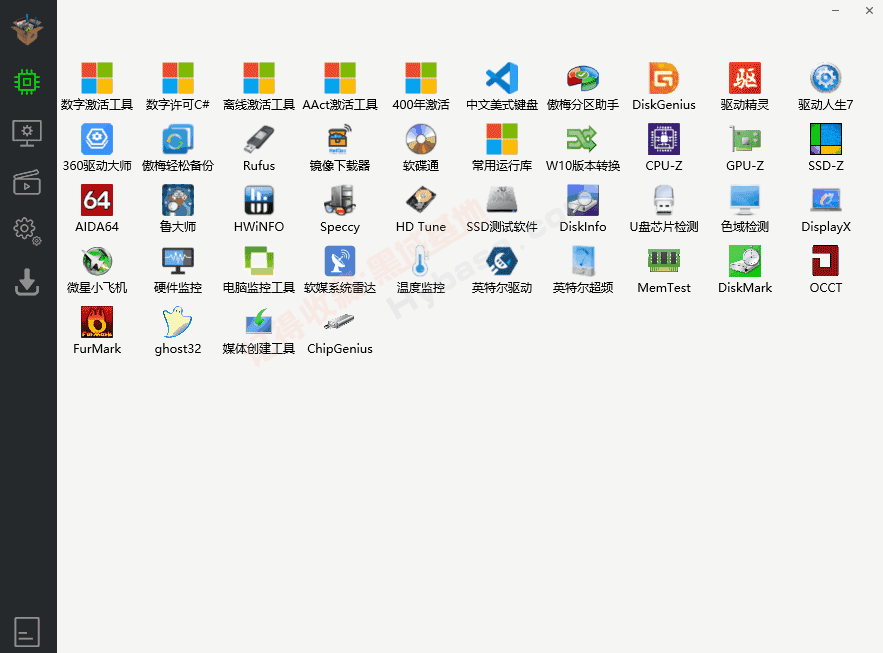883x653 pixels.
Task: Launch 驱动精灵
Action: pyautogui.click(x=745, y=87)
